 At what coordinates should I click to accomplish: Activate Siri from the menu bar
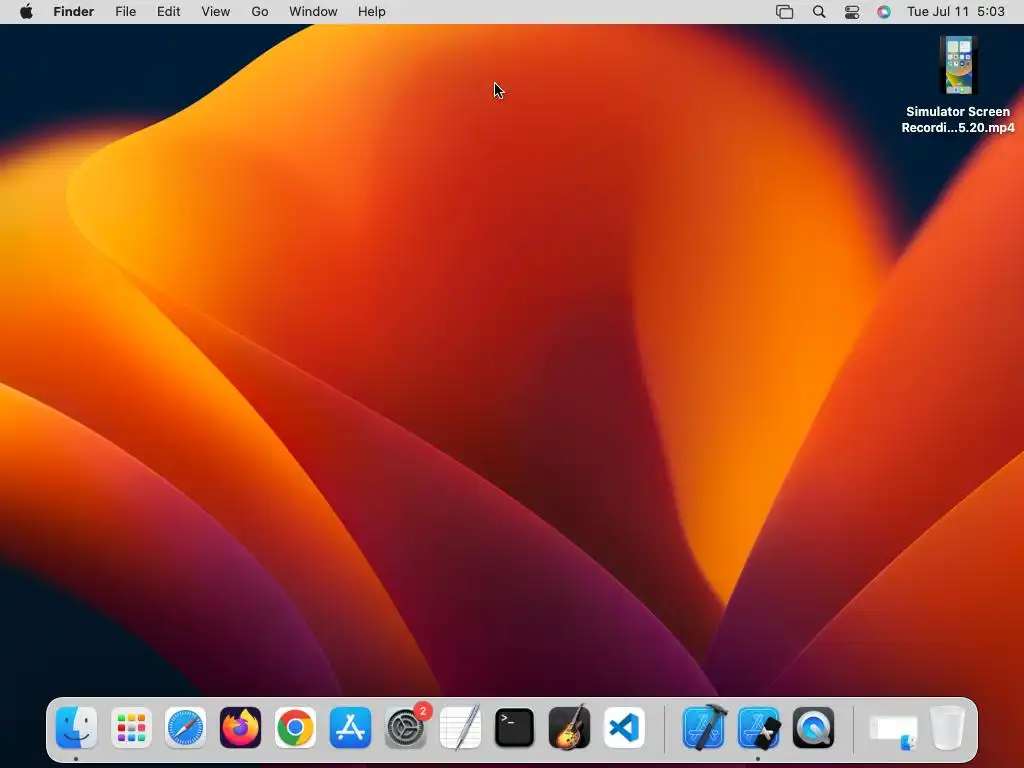pos(884,12)
